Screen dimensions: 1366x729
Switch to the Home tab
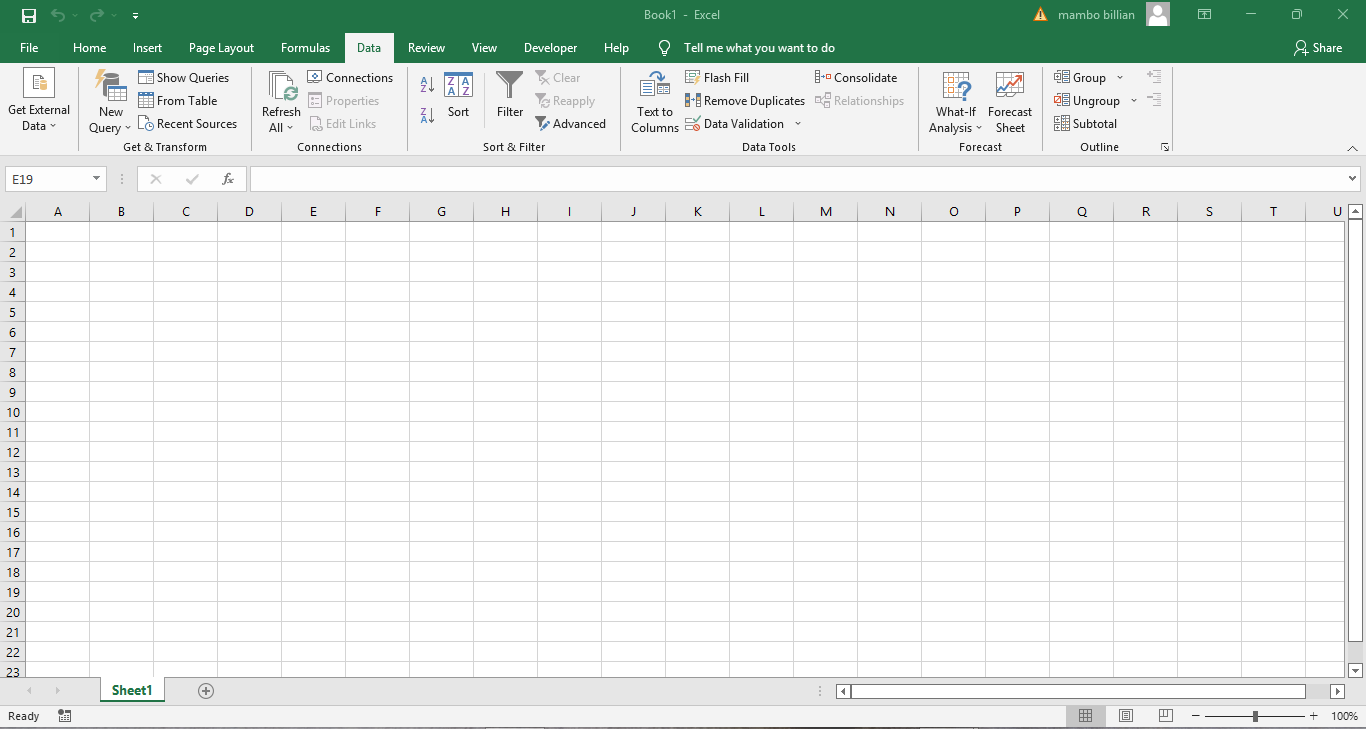pyautogui.click(x=89, y=48)
